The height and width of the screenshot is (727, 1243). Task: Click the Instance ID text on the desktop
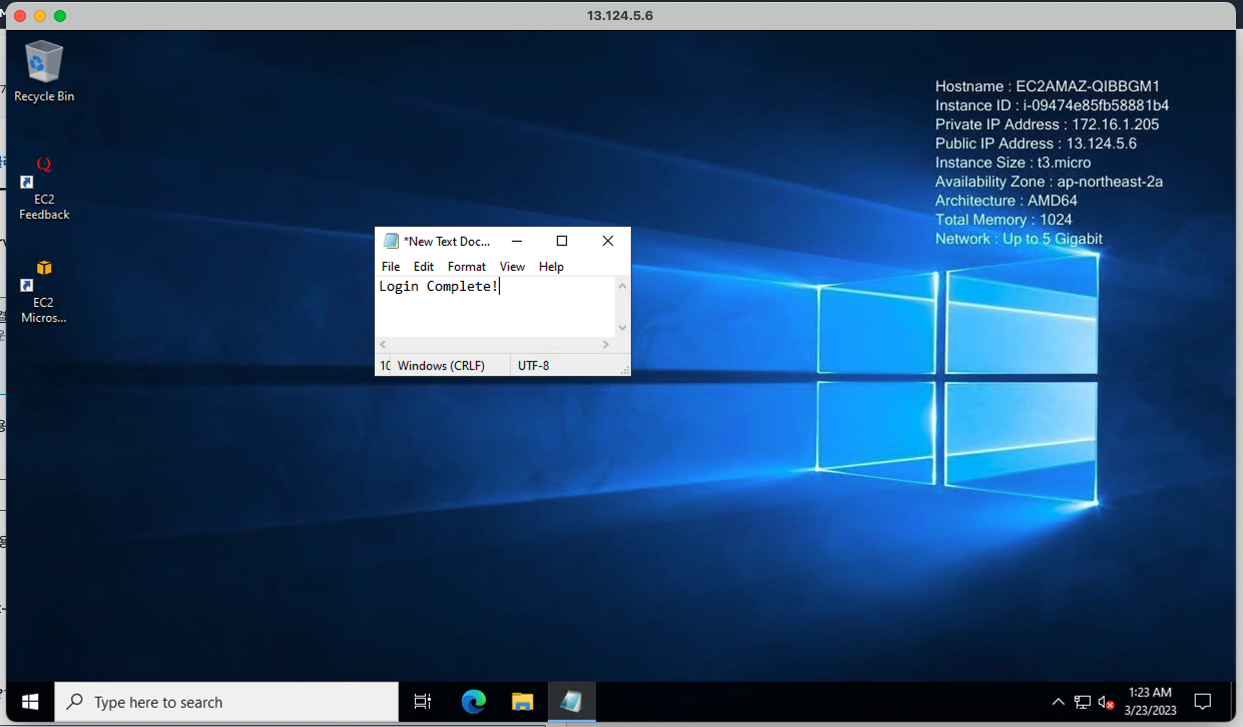point(1052,105)
